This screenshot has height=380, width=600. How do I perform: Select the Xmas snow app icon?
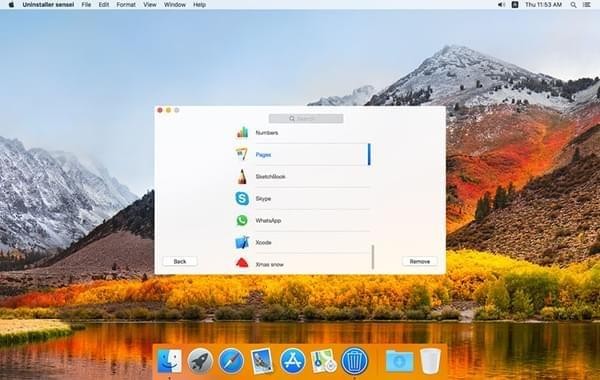point(242,263)
